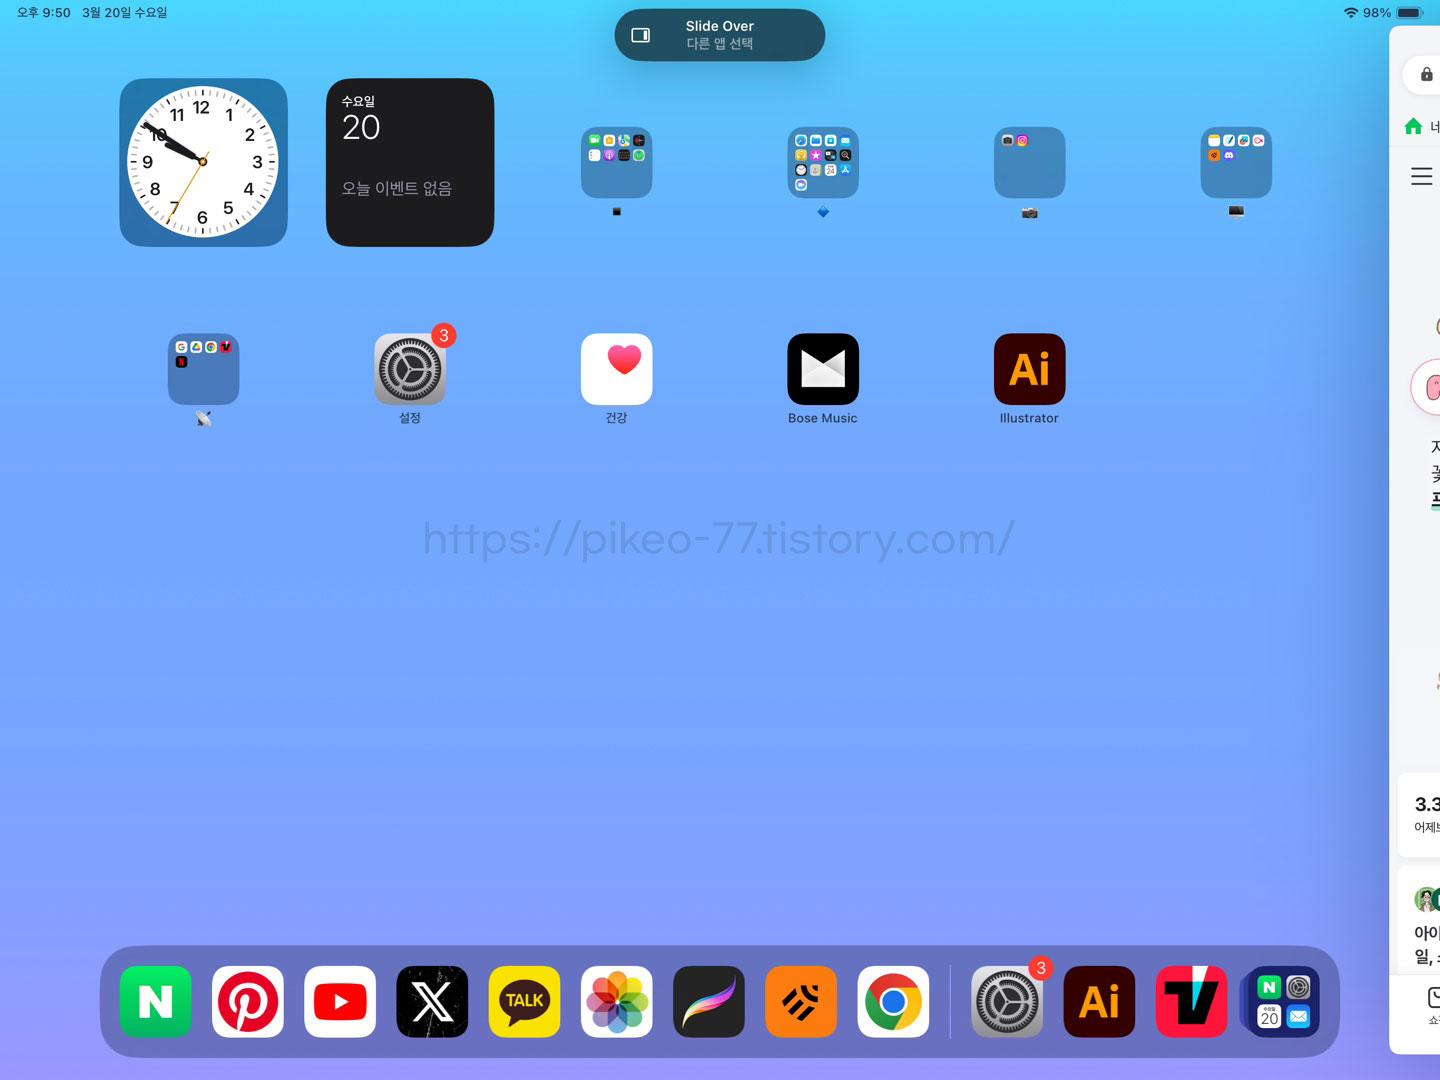Launch the X app in dock
Screen dimensions: 1440x1080
click(432, 1001)
